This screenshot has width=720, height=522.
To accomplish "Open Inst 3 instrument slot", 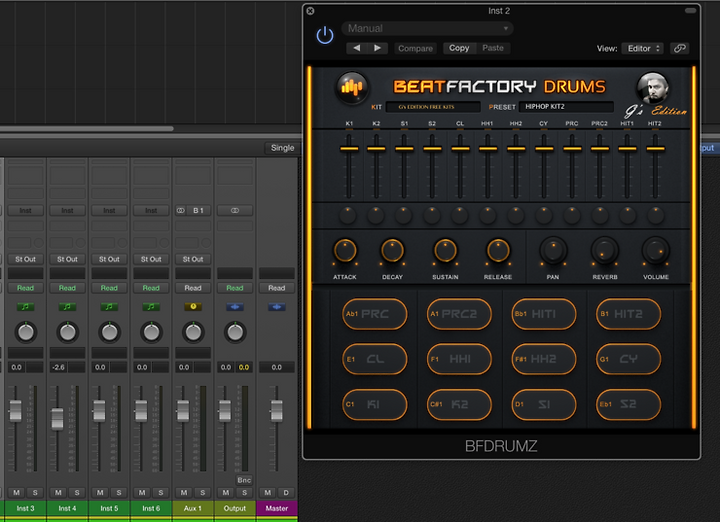I will [25, 210].
